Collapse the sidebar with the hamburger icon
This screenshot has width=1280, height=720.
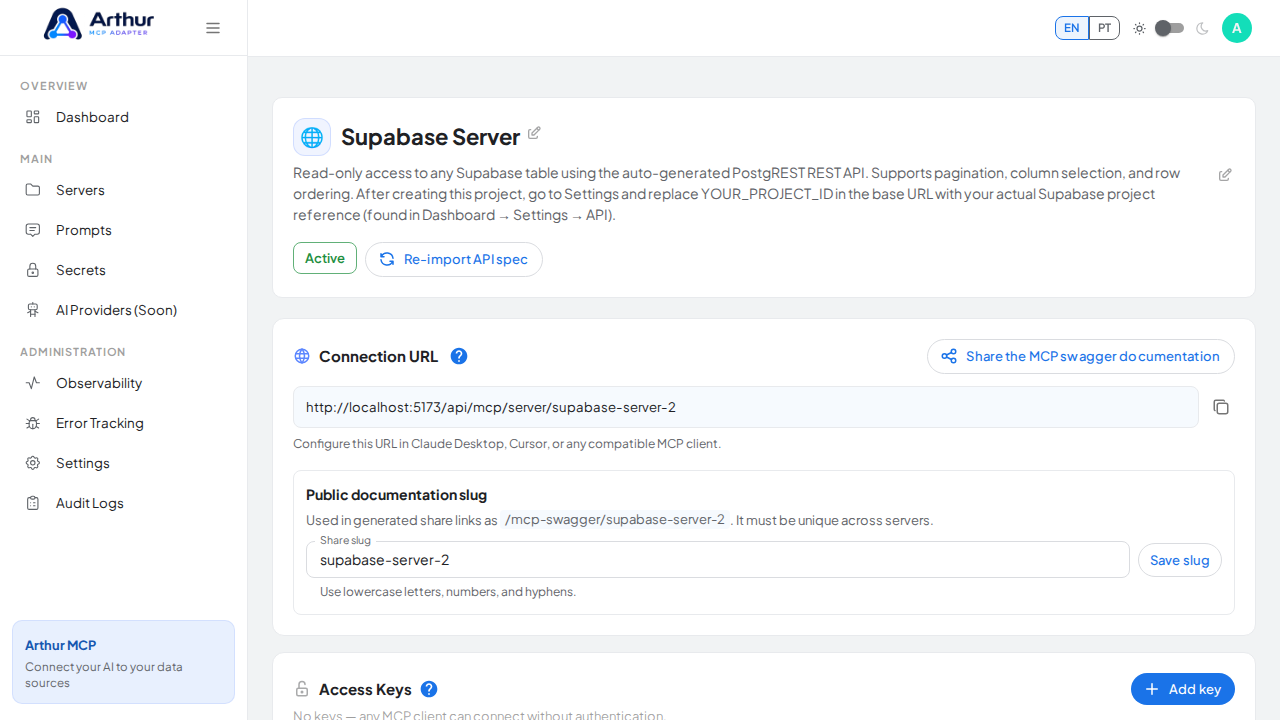tap(213, 28)
